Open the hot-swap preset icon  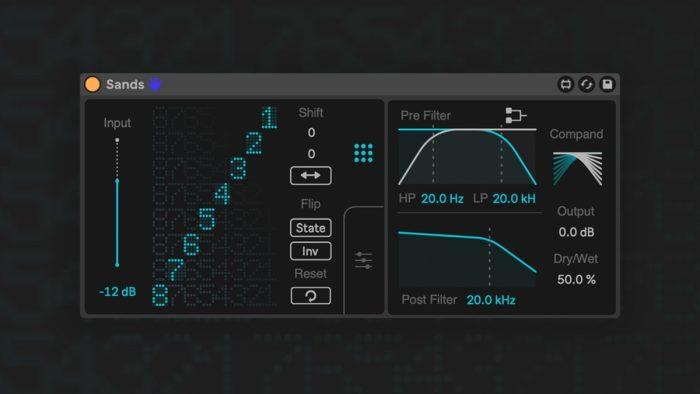566,84
